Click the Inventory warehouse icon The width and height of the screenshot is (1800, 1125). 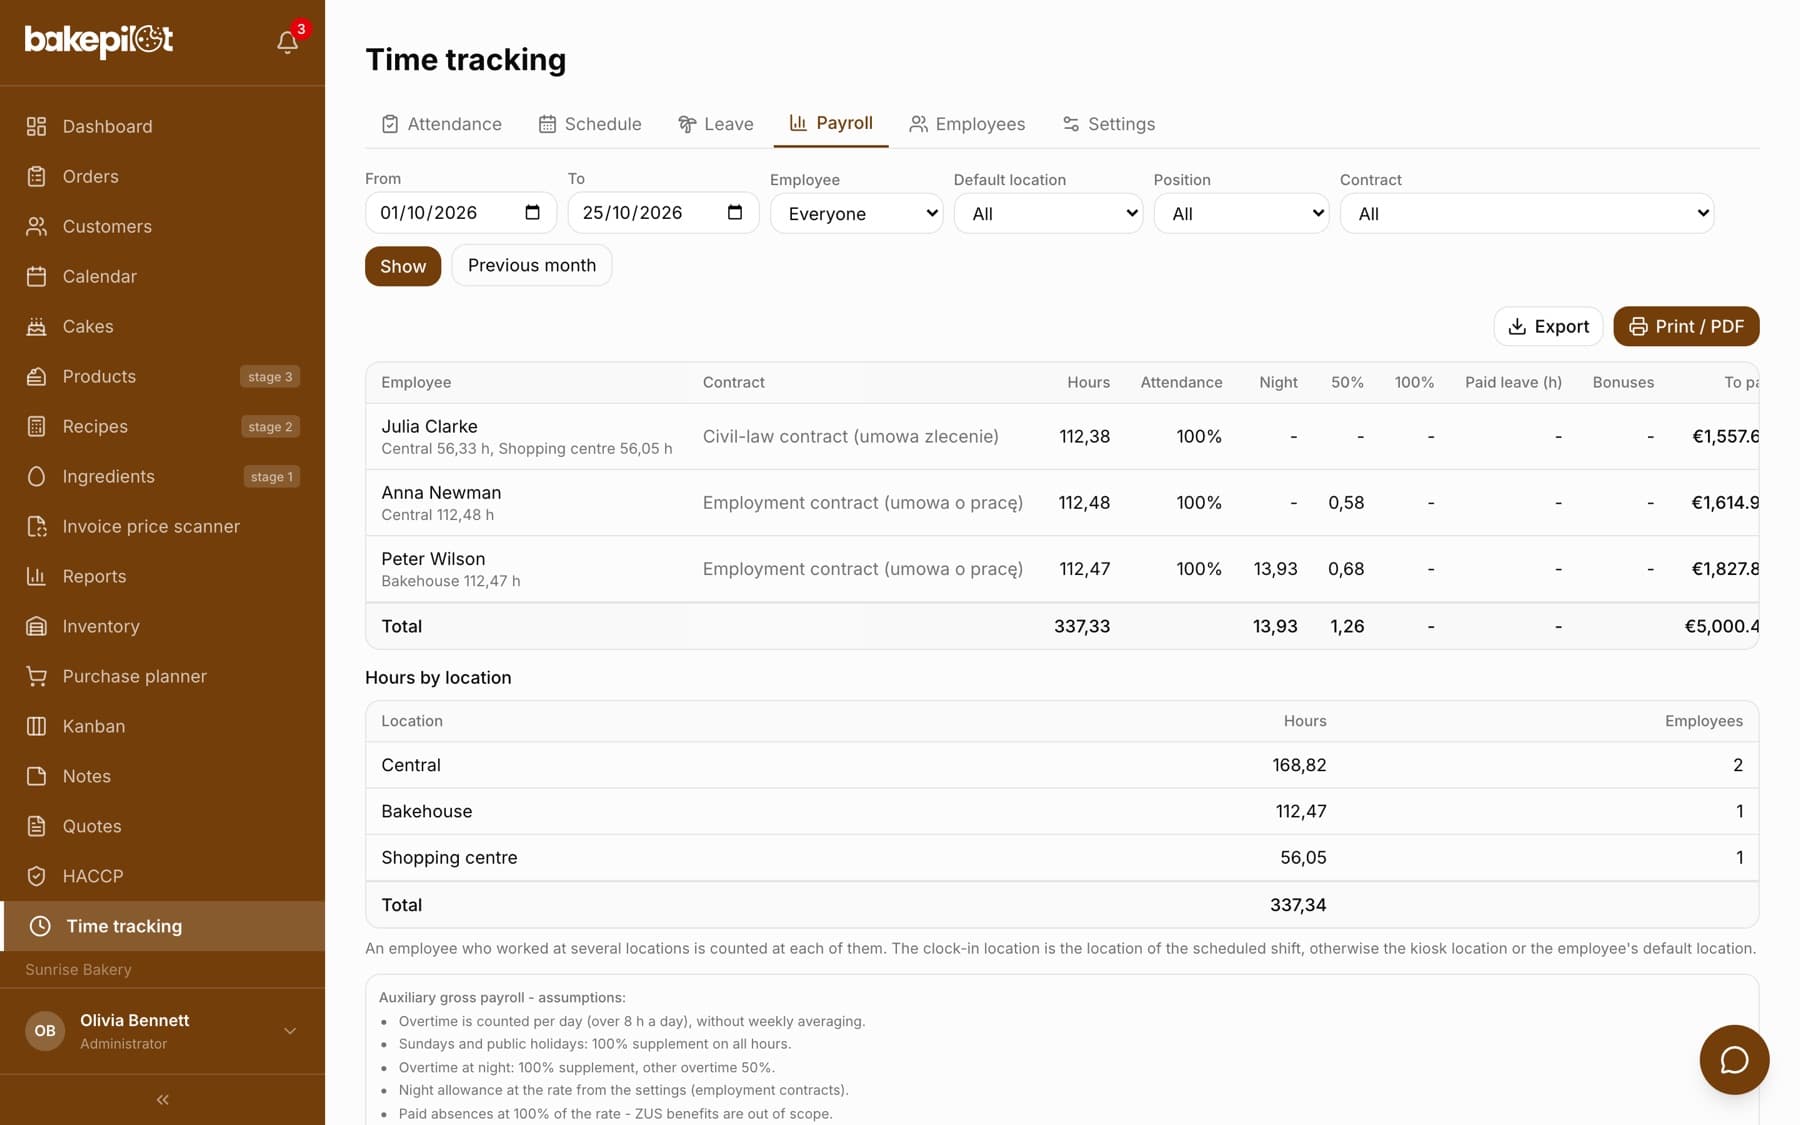(36, 626)
